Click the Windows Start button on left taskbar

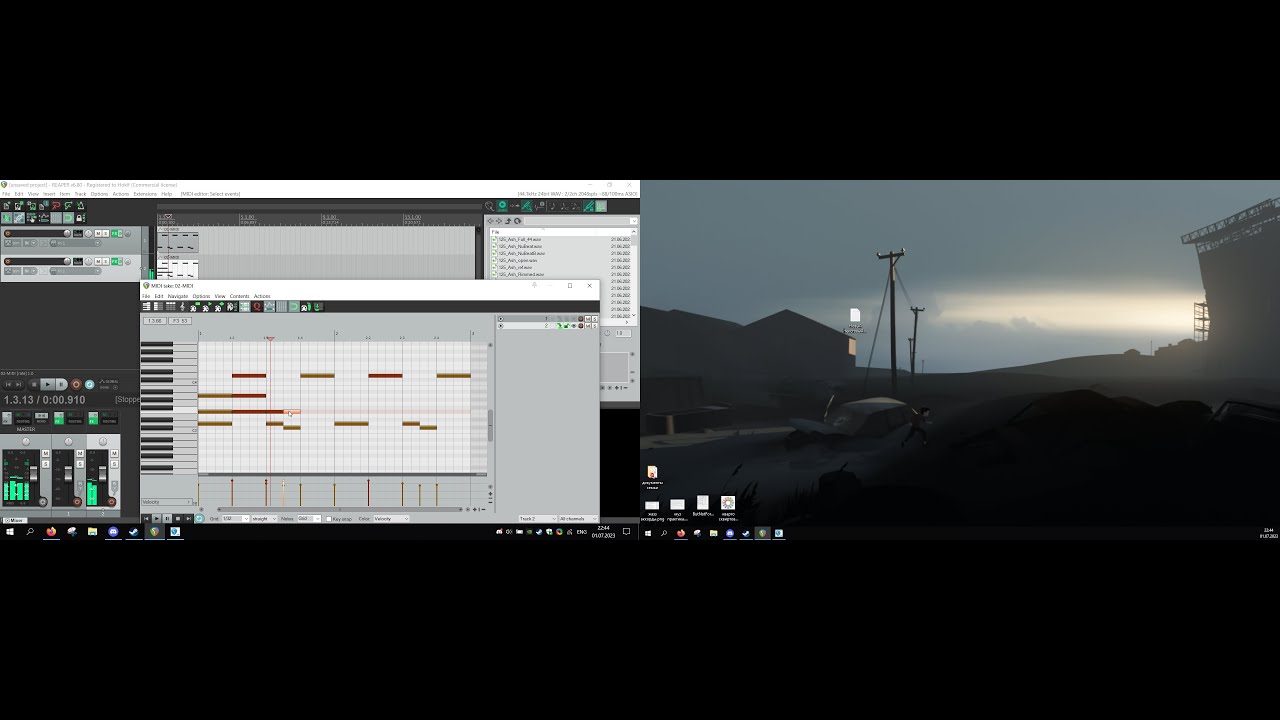pyautogui.click(x=10, y=532)
